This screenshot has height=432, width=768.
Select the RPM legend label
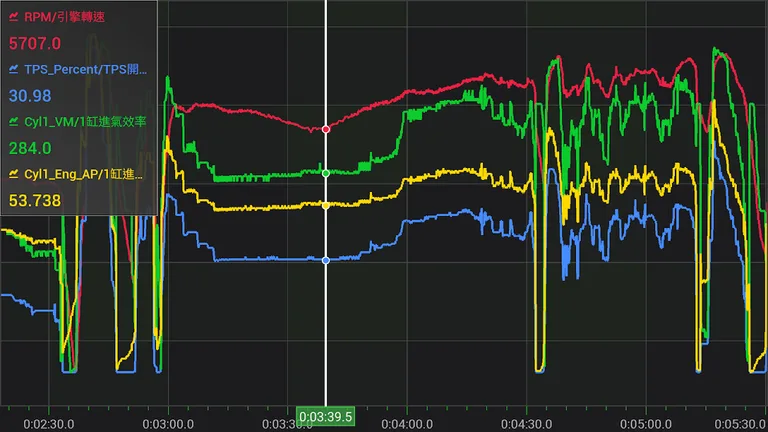coord(64,17)
